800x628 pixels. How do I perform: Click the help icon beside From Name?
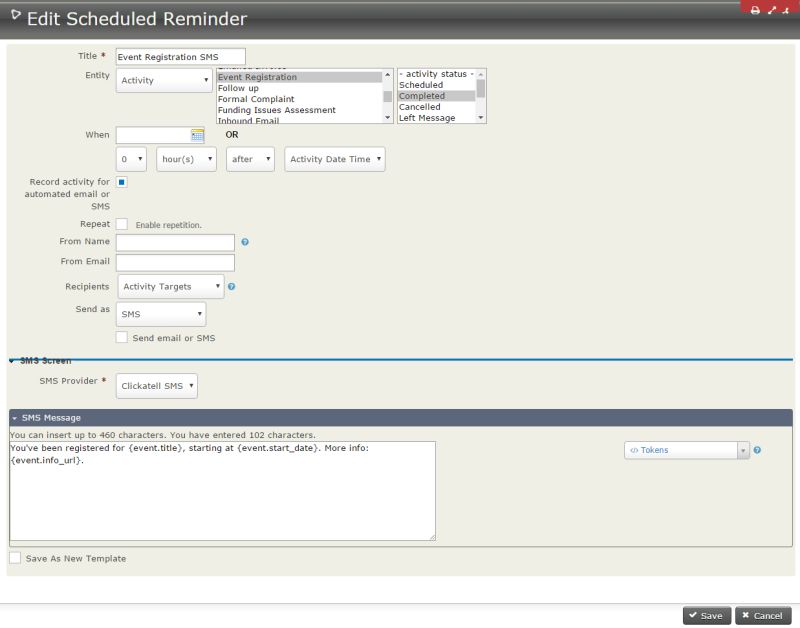click(245, 242)
